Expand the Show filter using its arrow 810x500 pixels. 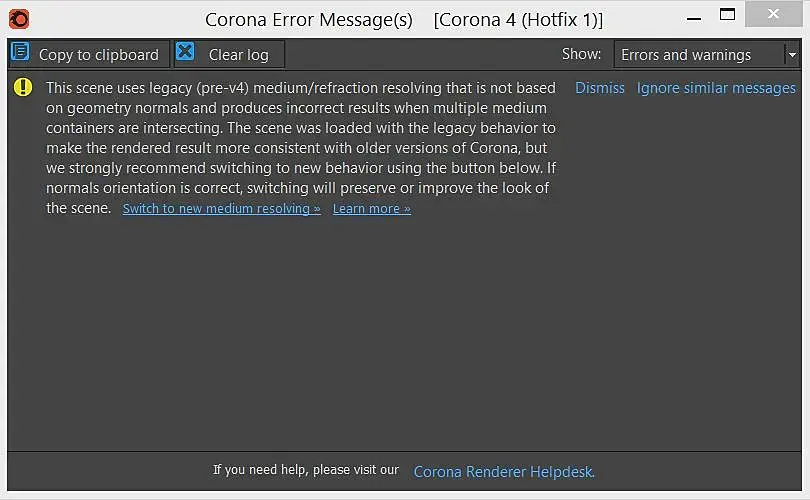[792, 55]
